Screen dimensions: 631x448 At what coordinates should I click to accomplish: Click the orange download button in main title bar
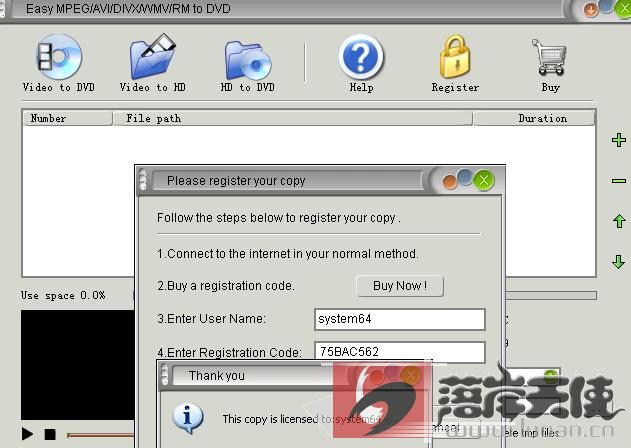pos(591,9)
